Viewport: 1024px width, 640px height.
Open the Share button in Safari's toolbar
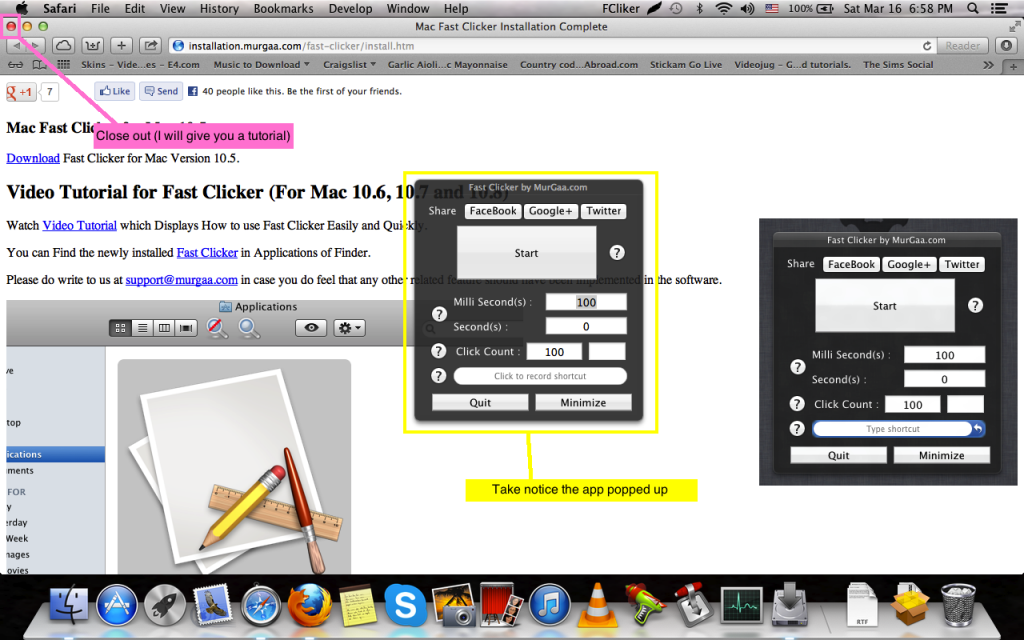pos(150,46)
